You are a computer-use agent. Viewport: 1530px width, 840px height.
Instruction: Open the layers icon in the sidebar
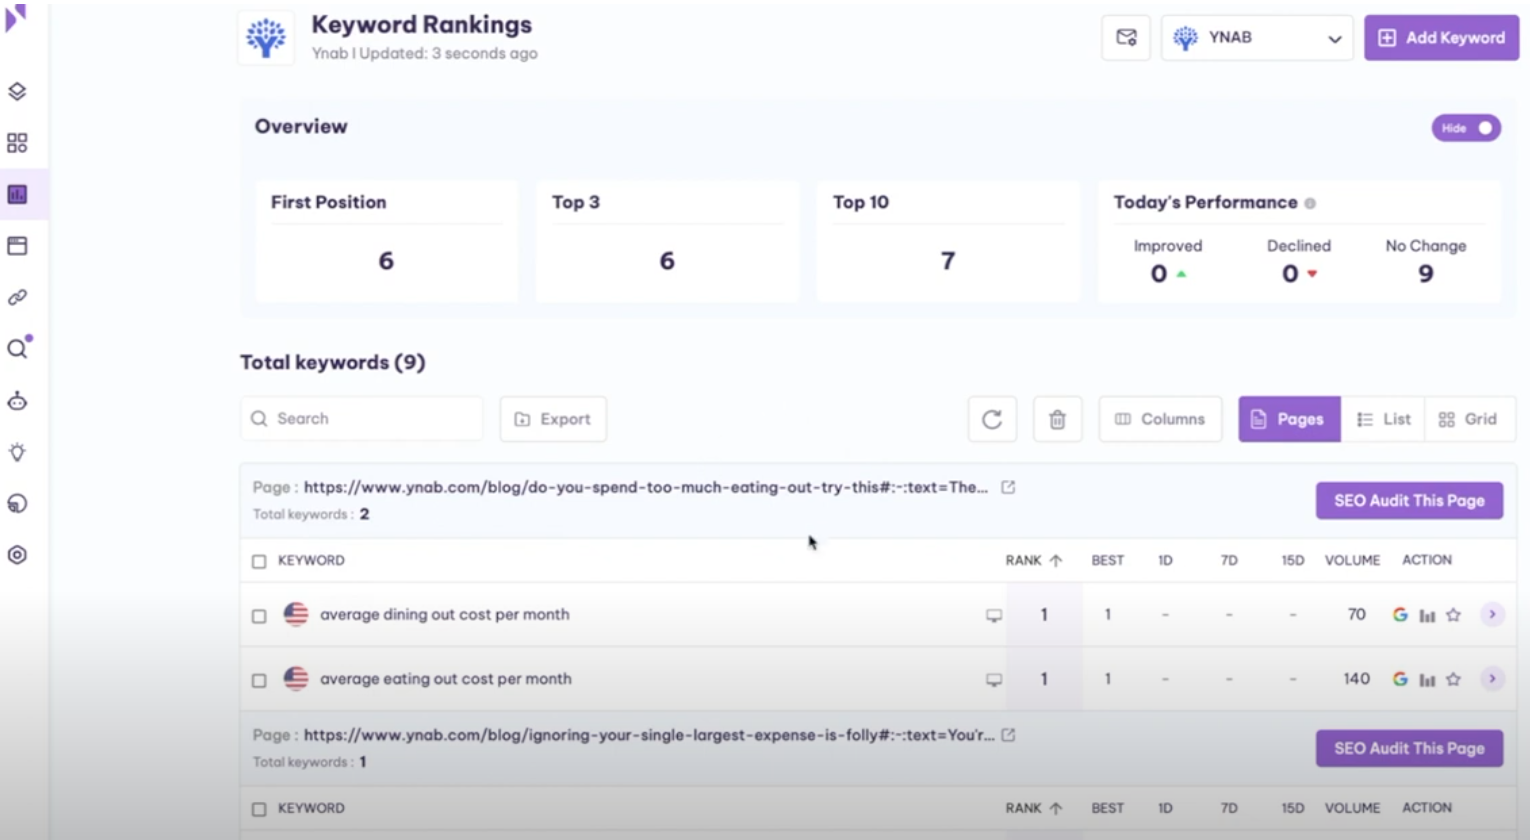pos(17,91)
